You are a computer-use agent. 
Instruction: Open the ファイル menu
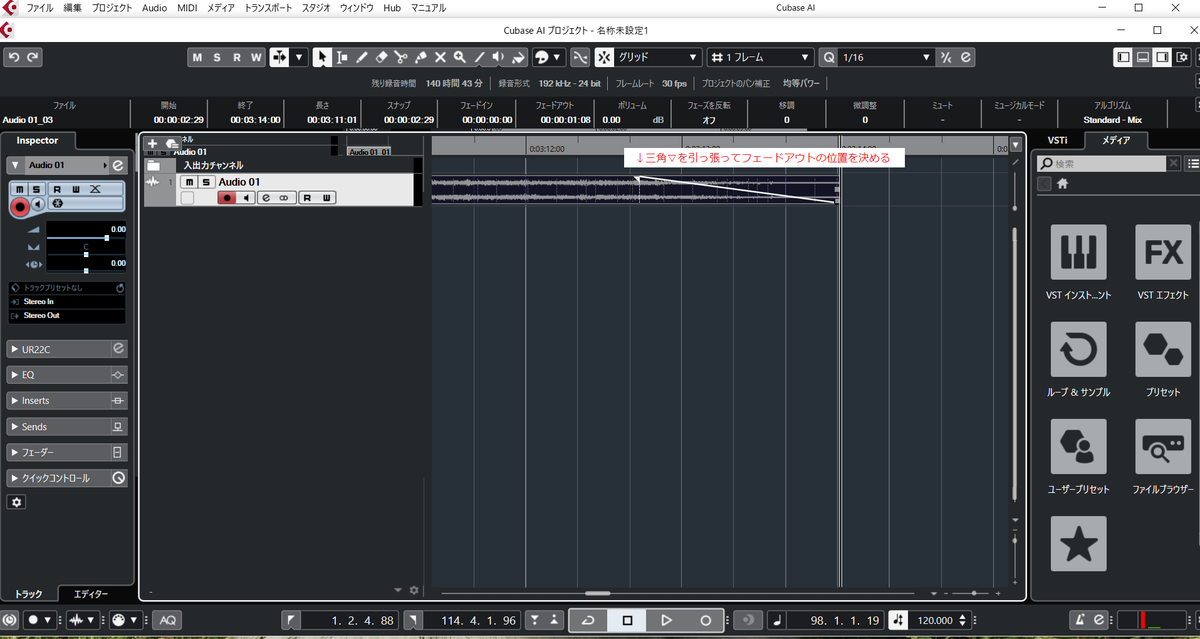[x=40, y=7]
